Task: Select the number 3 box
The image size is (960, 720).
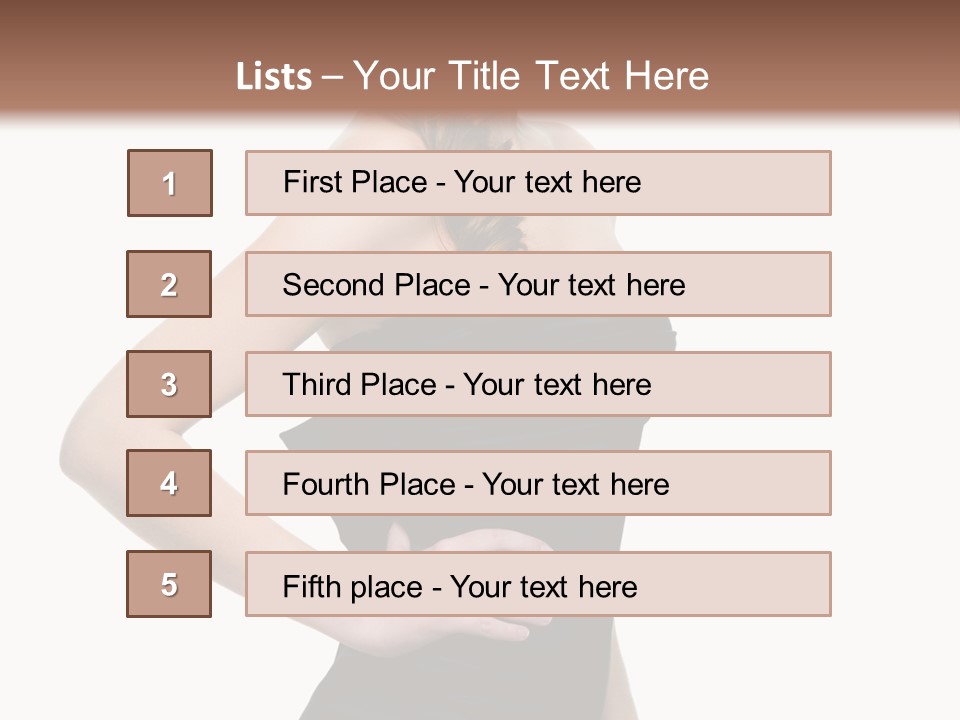Action: [169, 384]
